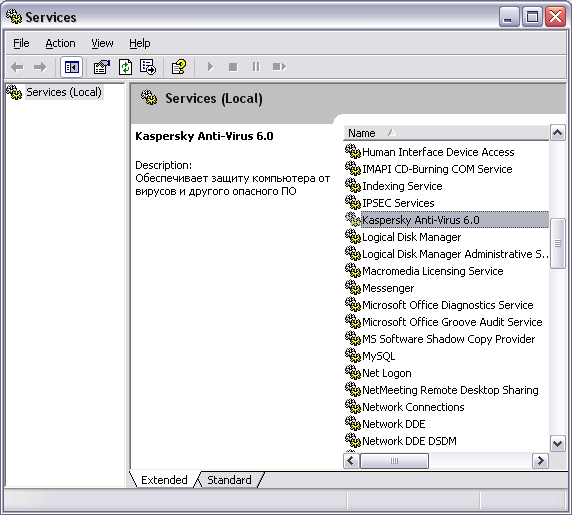The width and height of the screenshot is (572, 515).
Task: Click the vertical scrollbar up arrow
Action: [x=557, y=133]
